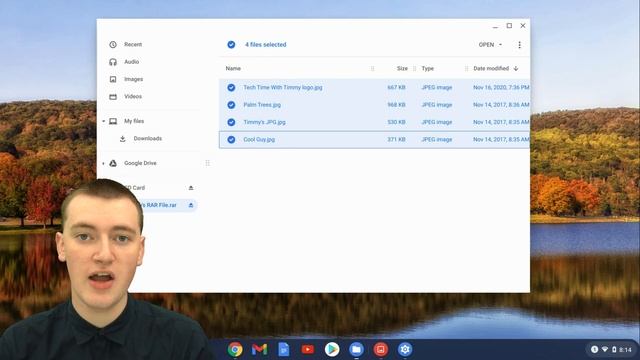Open the Videos section

[x=133, y=97]
